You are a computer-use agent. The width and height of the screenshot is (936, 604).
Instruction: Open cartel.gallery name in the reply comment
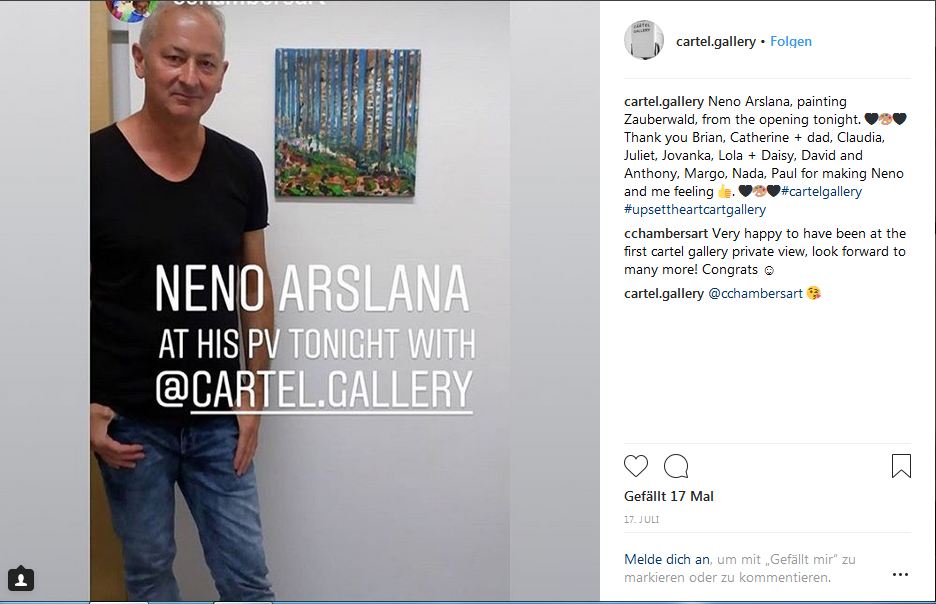664,294
